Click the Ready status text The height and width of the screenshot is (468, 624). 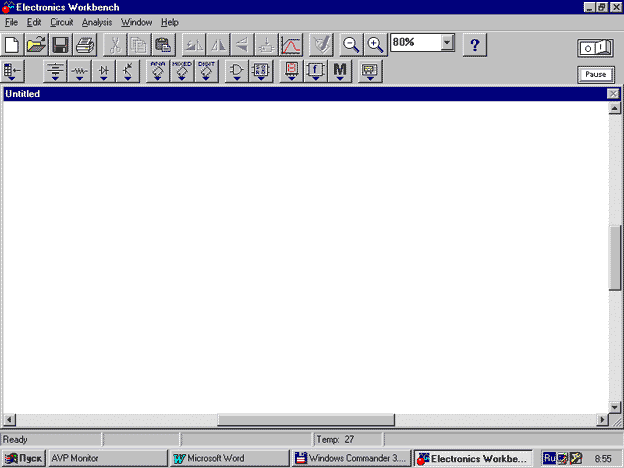(x=15, y=440)
